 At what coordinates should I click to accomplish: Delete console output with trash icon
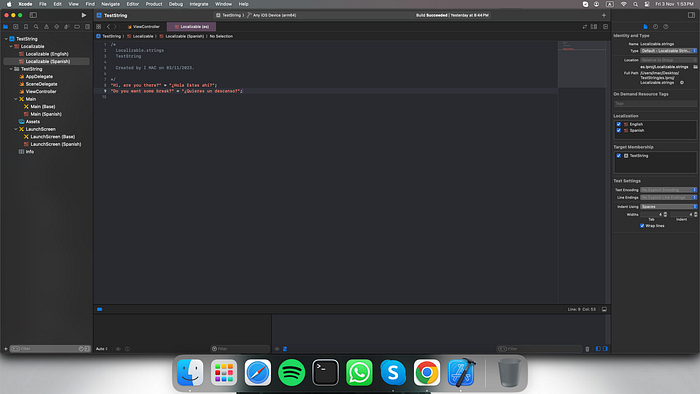587,349
